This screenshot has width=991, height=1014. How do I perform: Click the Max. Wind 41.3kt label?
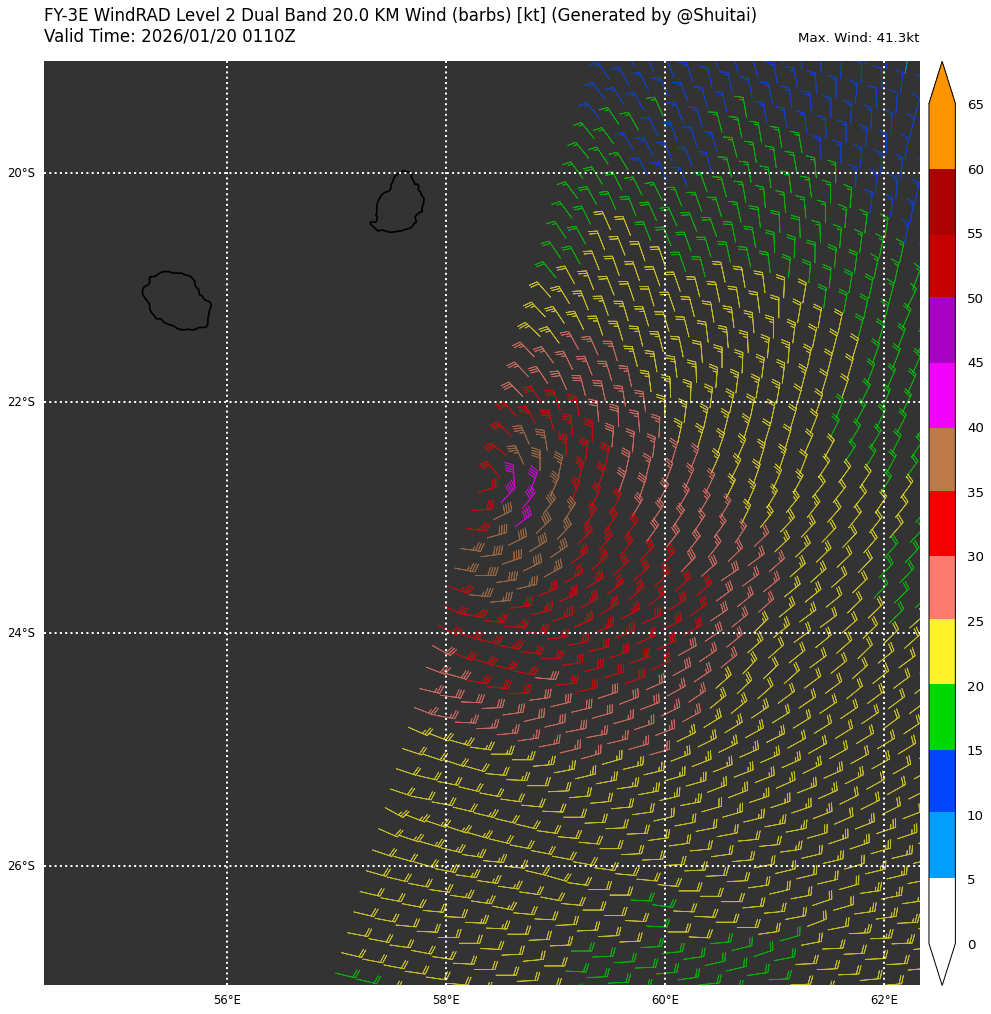point(857,38)
